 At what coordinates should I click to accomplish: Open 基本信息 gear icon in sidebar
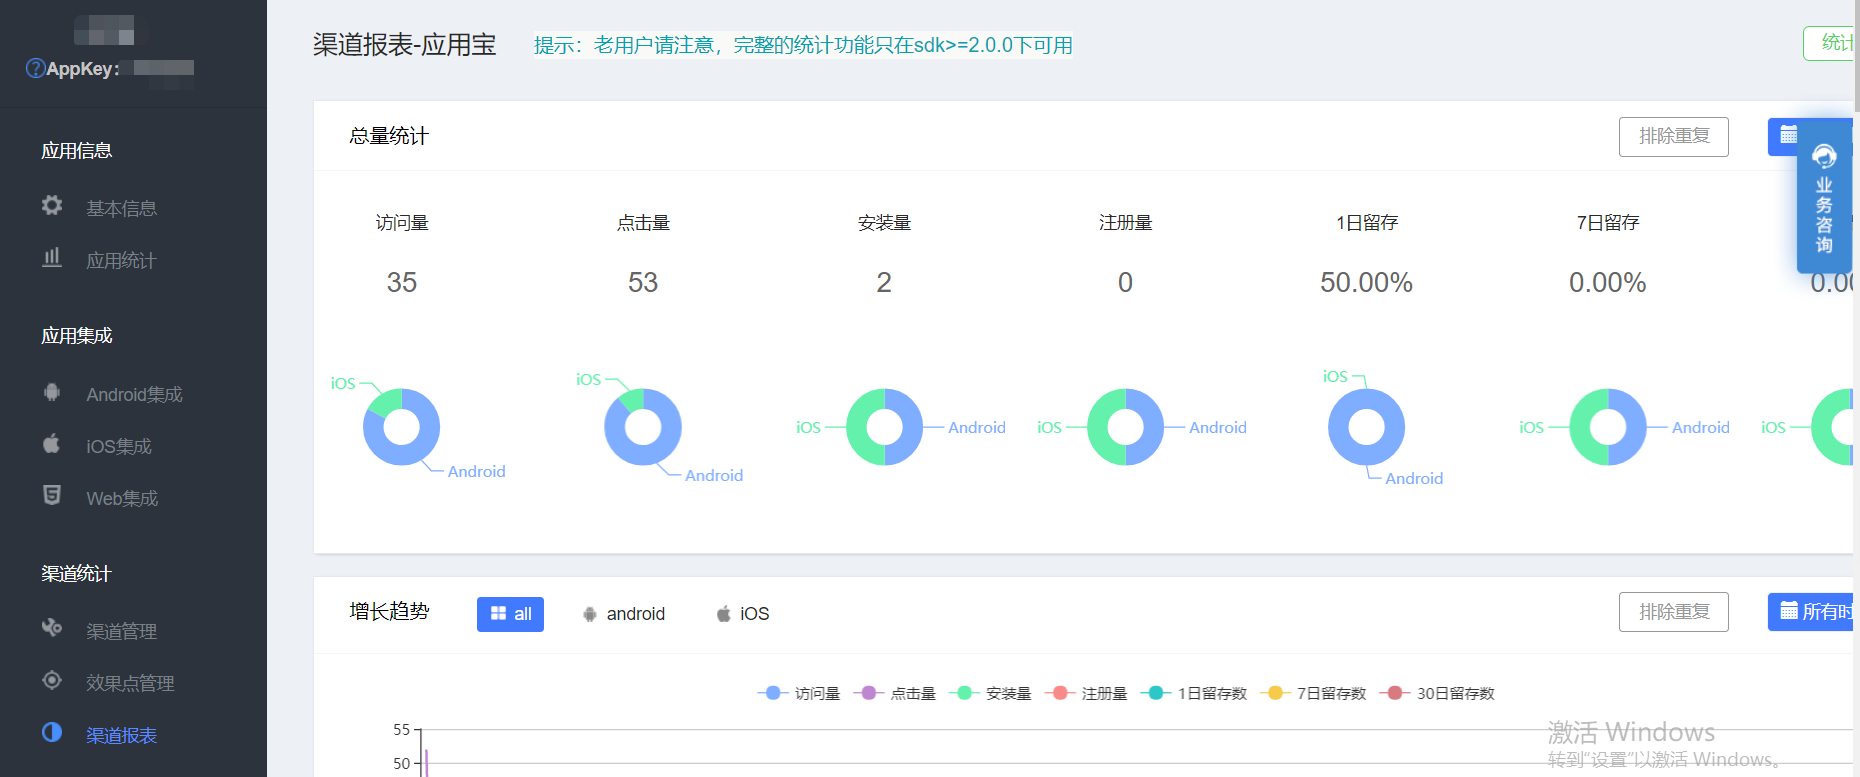tap(52, 206)
